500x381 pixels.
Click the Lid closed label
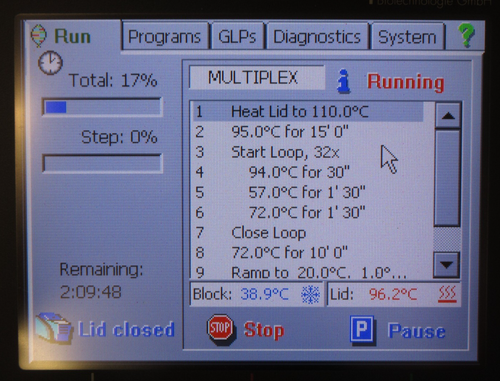[126, 329]
